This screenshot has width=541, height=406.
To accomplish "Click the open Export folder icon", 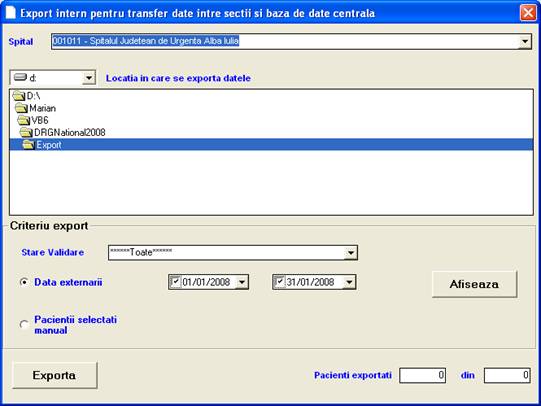I will tap(29, 145).
